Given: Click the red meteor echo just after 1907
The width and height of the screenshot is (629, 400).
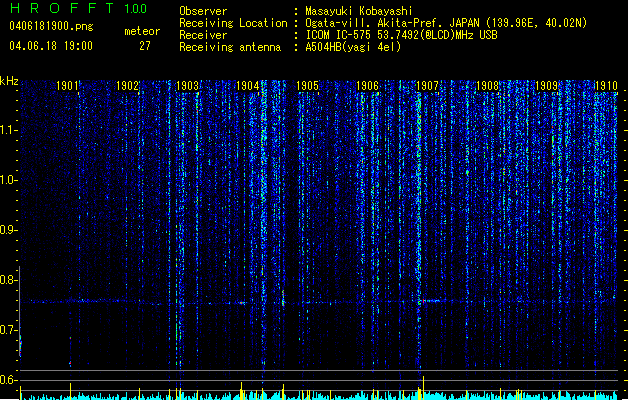Looking at the screenshot, I should (x=424, y=301).
